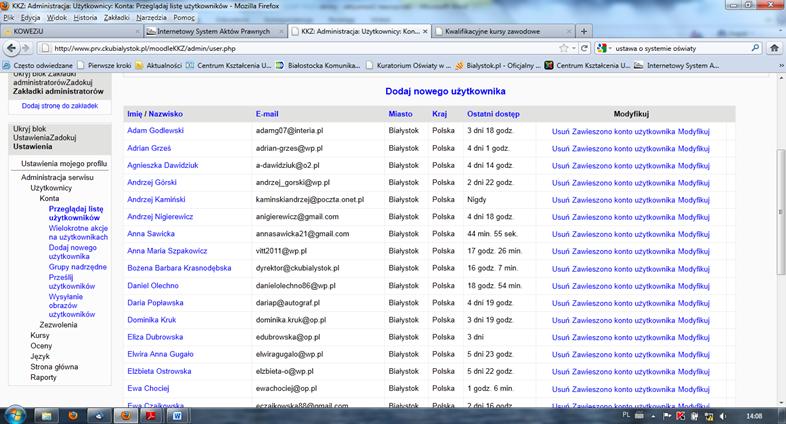
Task: Open the Firefox home page icon
Action: (x=774, y=48)
